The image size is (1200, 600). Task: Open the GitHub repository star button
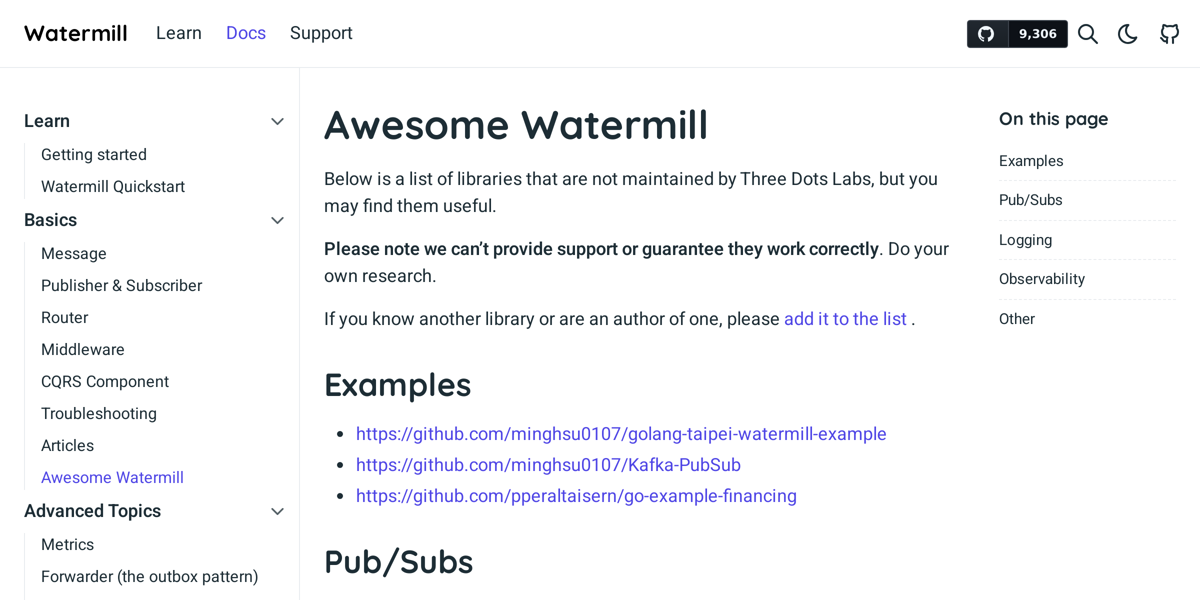click(986, 33)
